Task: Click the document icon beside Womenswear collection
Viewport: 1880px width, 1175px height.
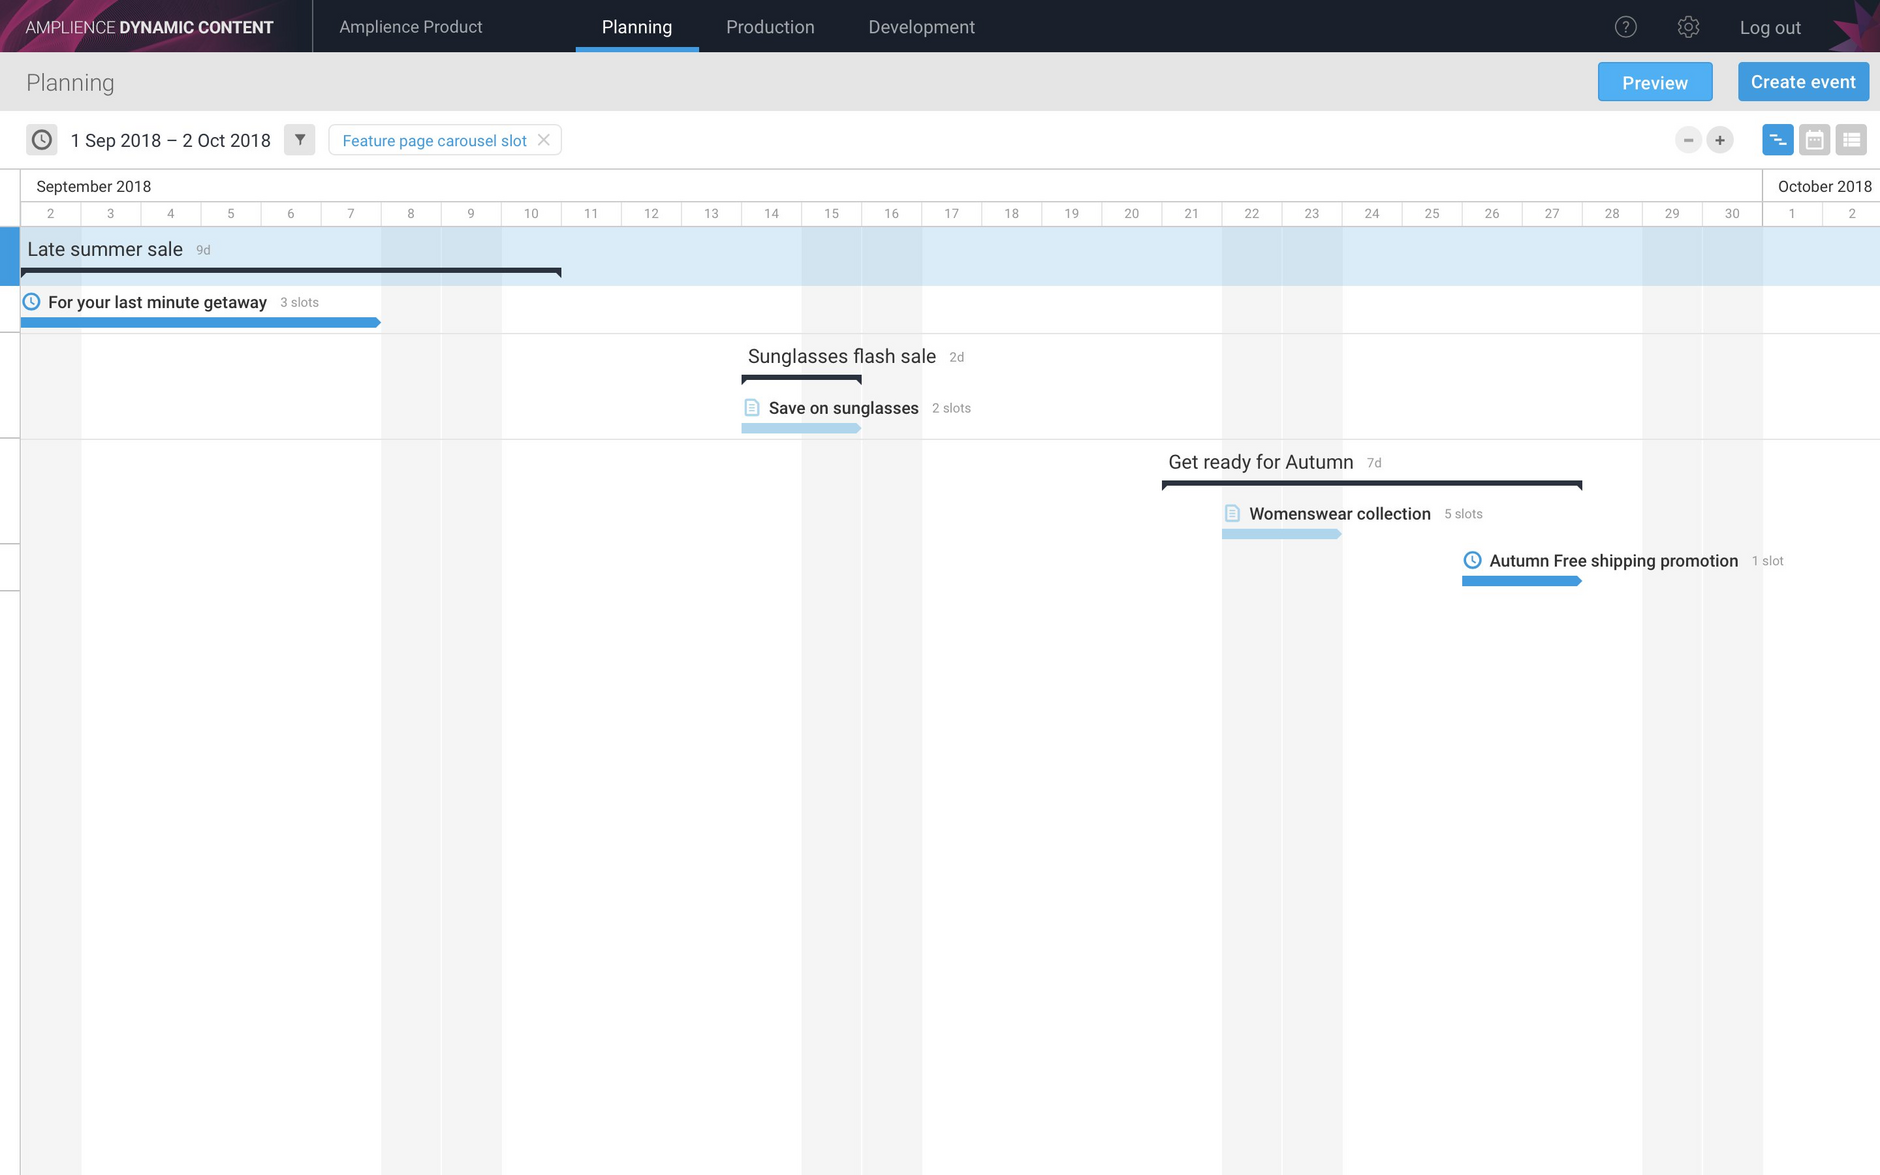Action: [x=1231, y=513]
